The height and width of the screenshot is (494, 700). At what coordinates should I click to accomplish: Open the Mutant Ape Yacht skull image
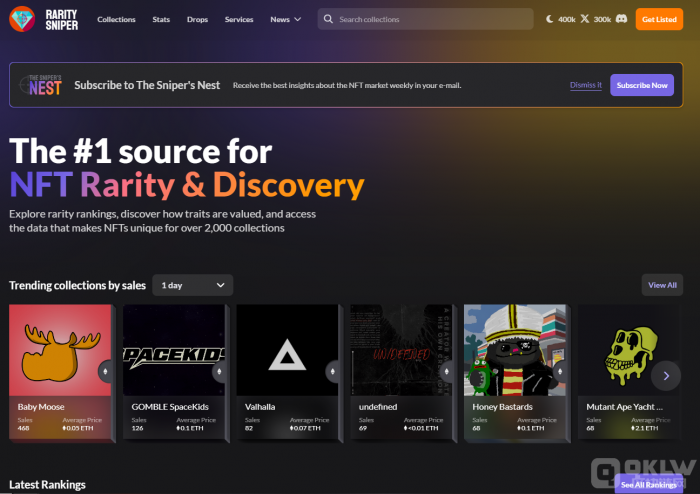pos(629,350)
